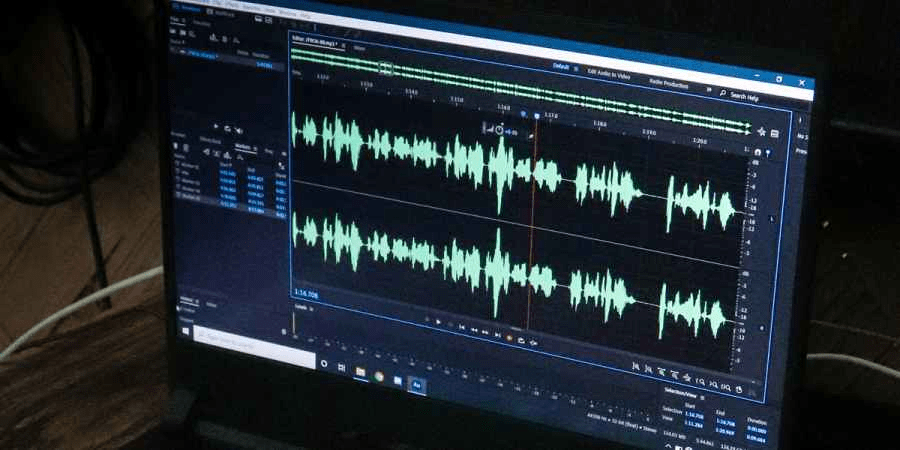Open the Default workspace menu
The image size is (900, 450).
(x=562, y=66)
